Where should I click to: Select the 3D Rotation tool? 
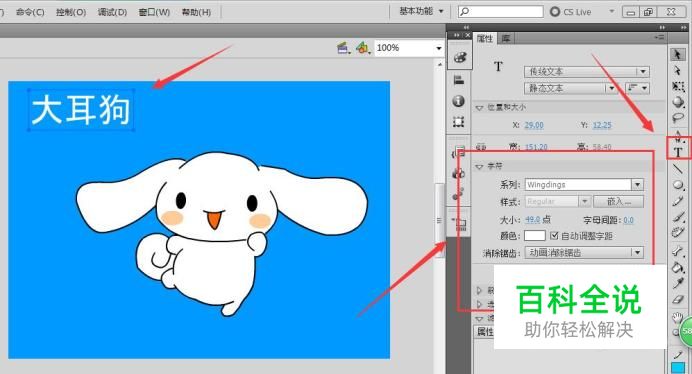pos(678,102)
